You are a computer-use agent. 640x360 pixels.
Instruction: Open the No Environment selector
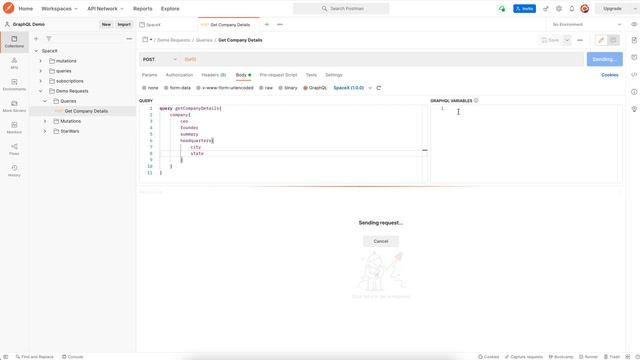pyautogui.click(x=586, y=24)
